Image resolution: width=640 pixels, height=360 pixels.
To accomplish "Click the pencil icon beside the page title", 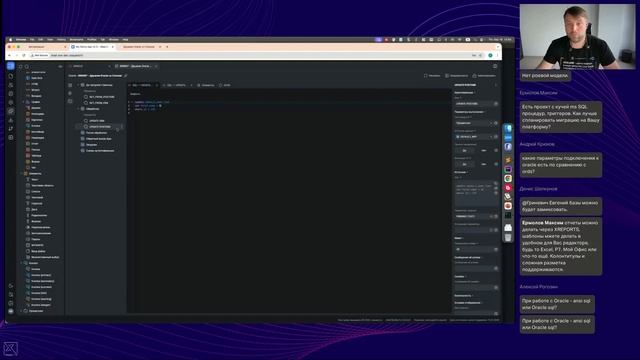I will point(125,76).
